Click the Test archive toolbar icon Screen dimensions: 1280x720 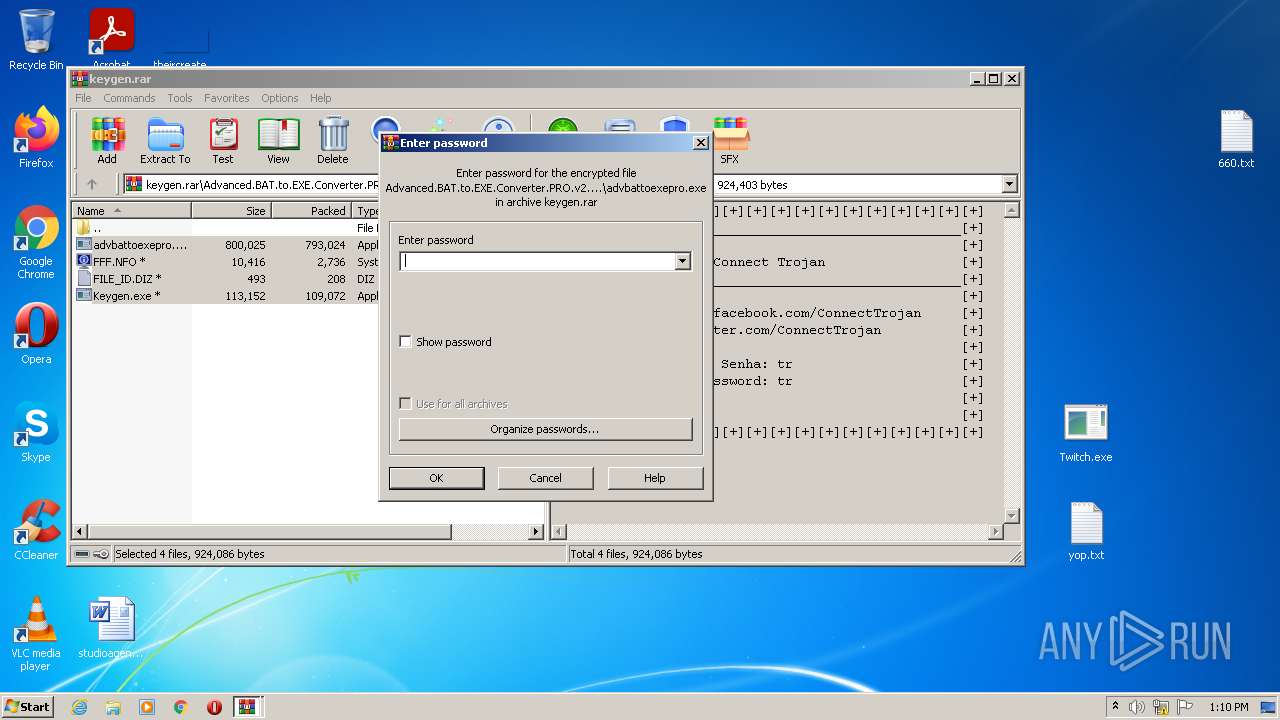pos(223,140)
